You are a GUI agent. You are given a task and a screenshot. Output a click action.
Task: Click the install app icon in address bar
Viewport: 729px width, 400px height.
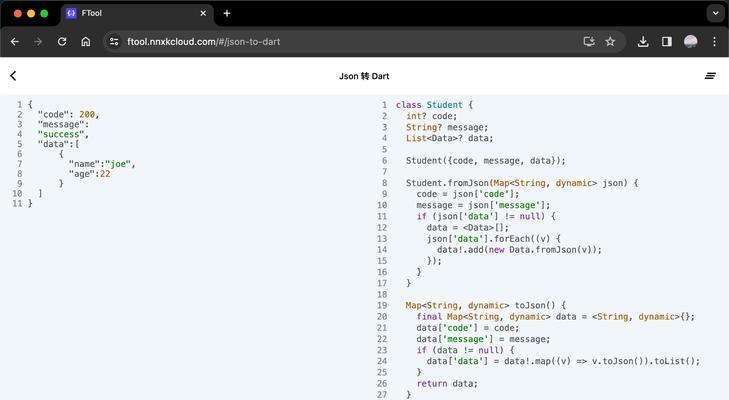589,42
